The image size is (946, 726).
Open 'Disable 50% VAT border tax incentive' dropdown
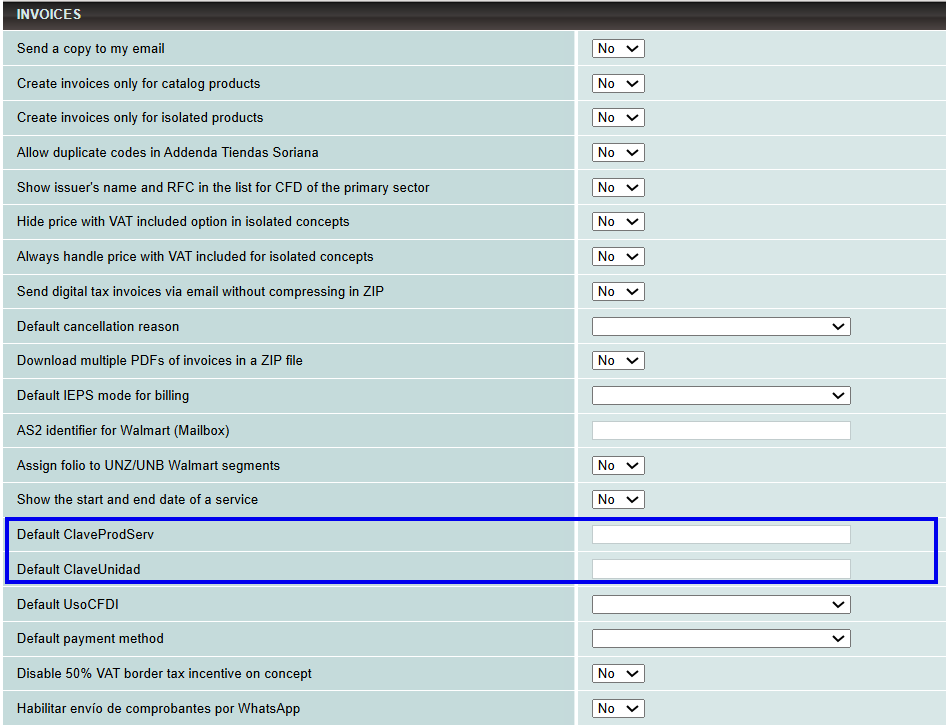[x=618, y=674]
